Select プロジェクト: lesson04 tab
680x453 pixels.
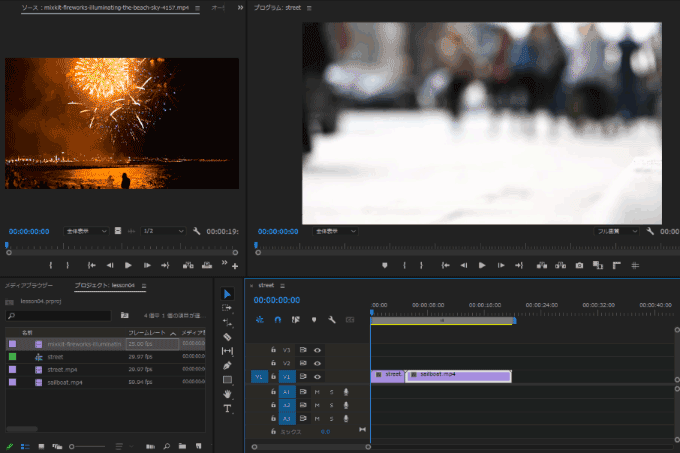coord(104,286)
